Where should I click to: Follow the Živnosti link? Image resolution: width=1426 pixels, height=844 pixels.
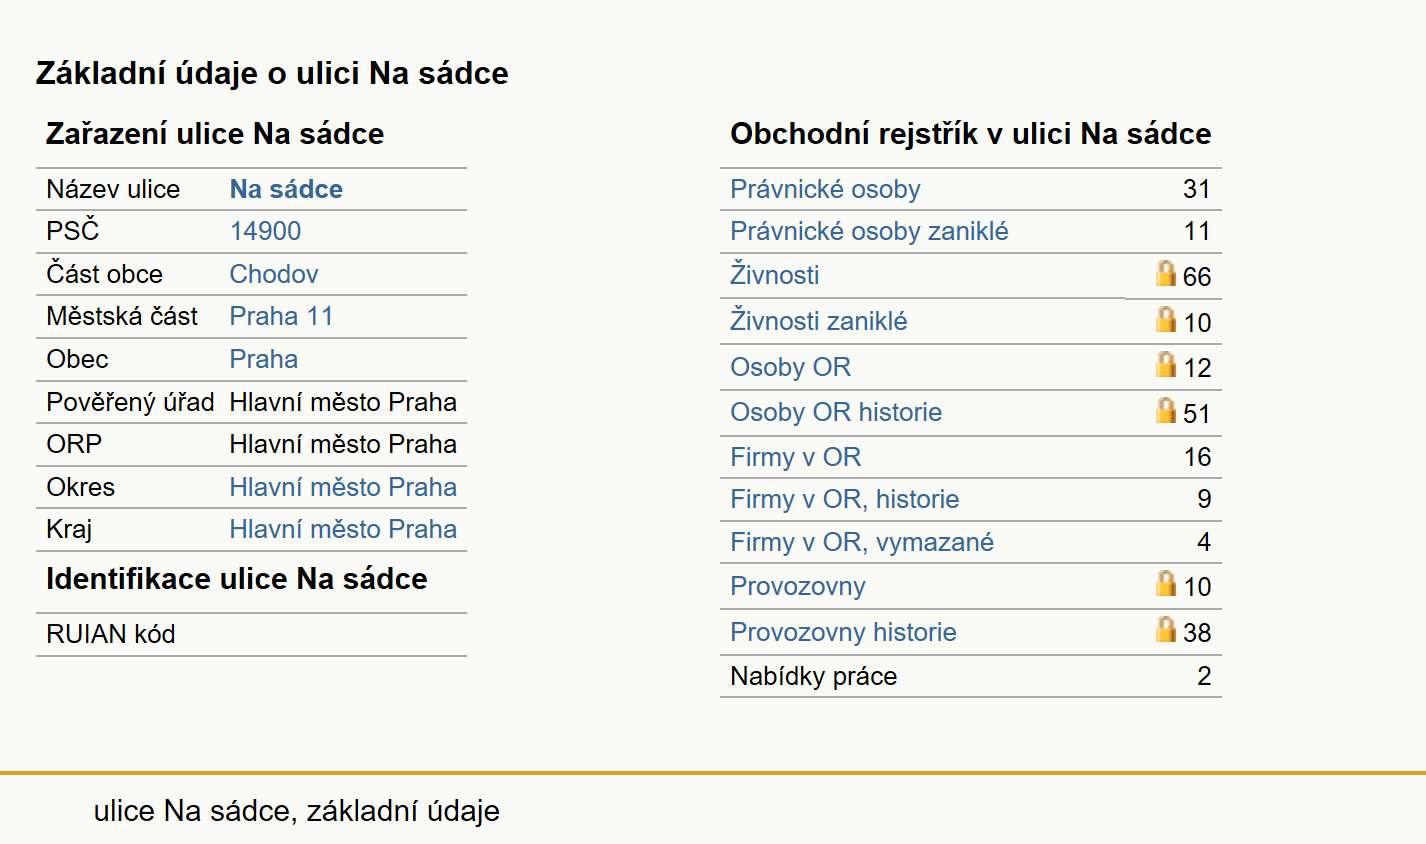tap(775, 274)
